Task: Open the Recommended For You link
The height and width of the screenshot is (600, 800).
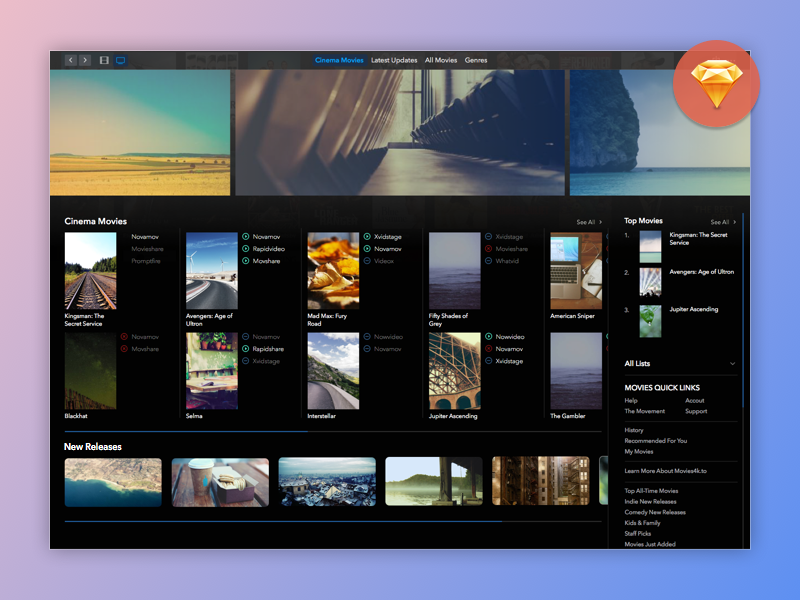Action: click(655, 441)
